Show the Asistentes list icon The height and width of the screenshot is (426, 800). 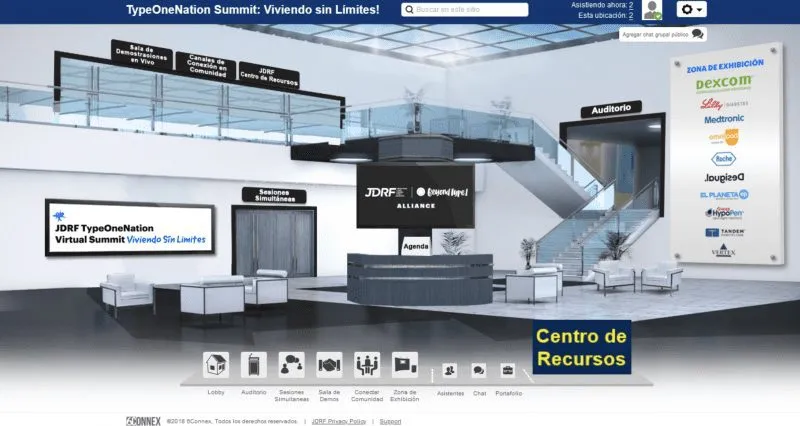point(449,370)
